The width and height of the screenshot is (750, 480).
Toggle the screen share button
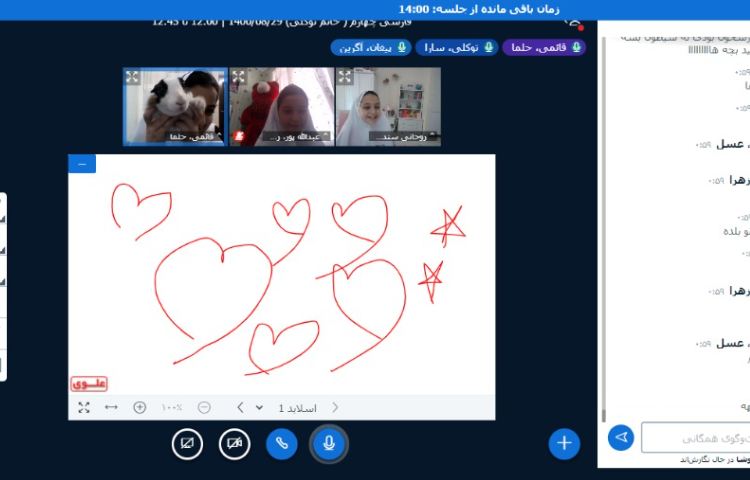(187, 442)
